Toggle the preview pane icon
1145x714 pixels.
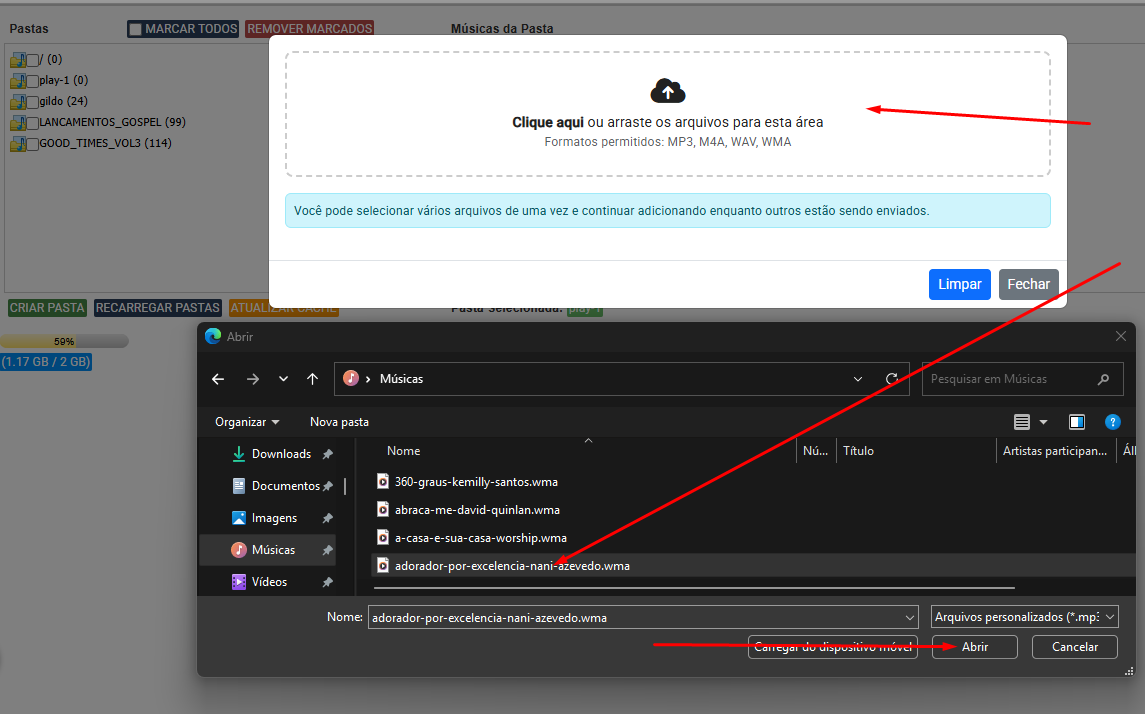(x=1077, y=422)
